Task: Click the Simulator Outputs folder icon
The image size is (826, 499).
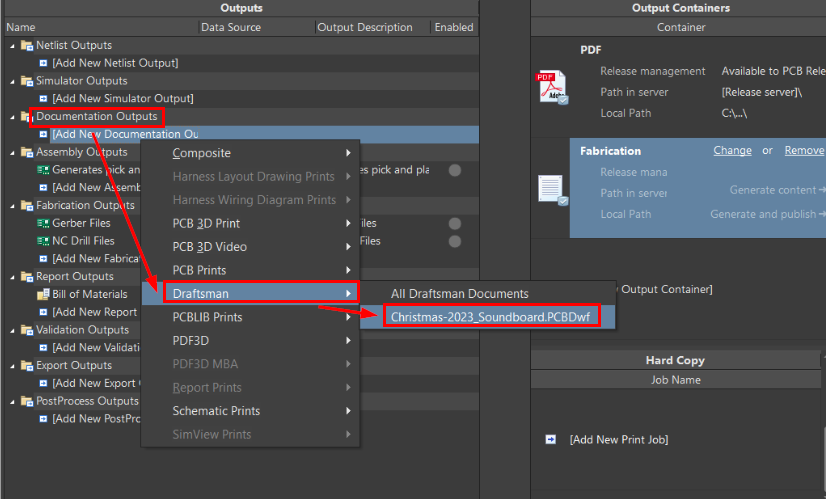Action: coord(27,81)
